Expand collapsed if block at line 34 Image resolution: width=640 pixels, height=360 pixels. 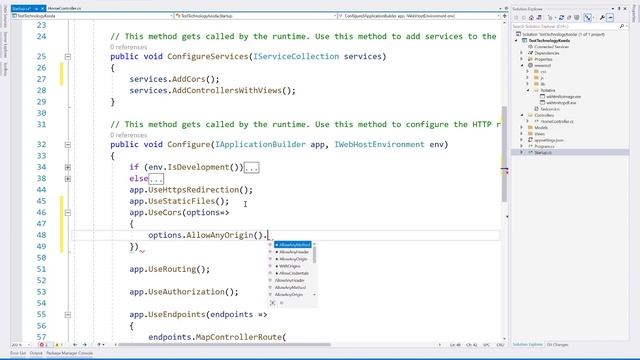(68, 167)
